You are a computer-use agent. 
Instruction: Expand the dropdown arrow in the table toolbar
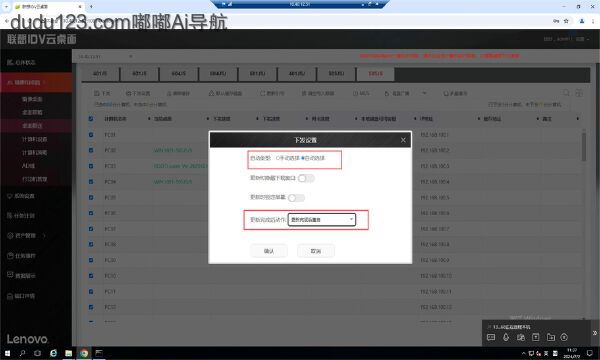[x=424, y=93]
